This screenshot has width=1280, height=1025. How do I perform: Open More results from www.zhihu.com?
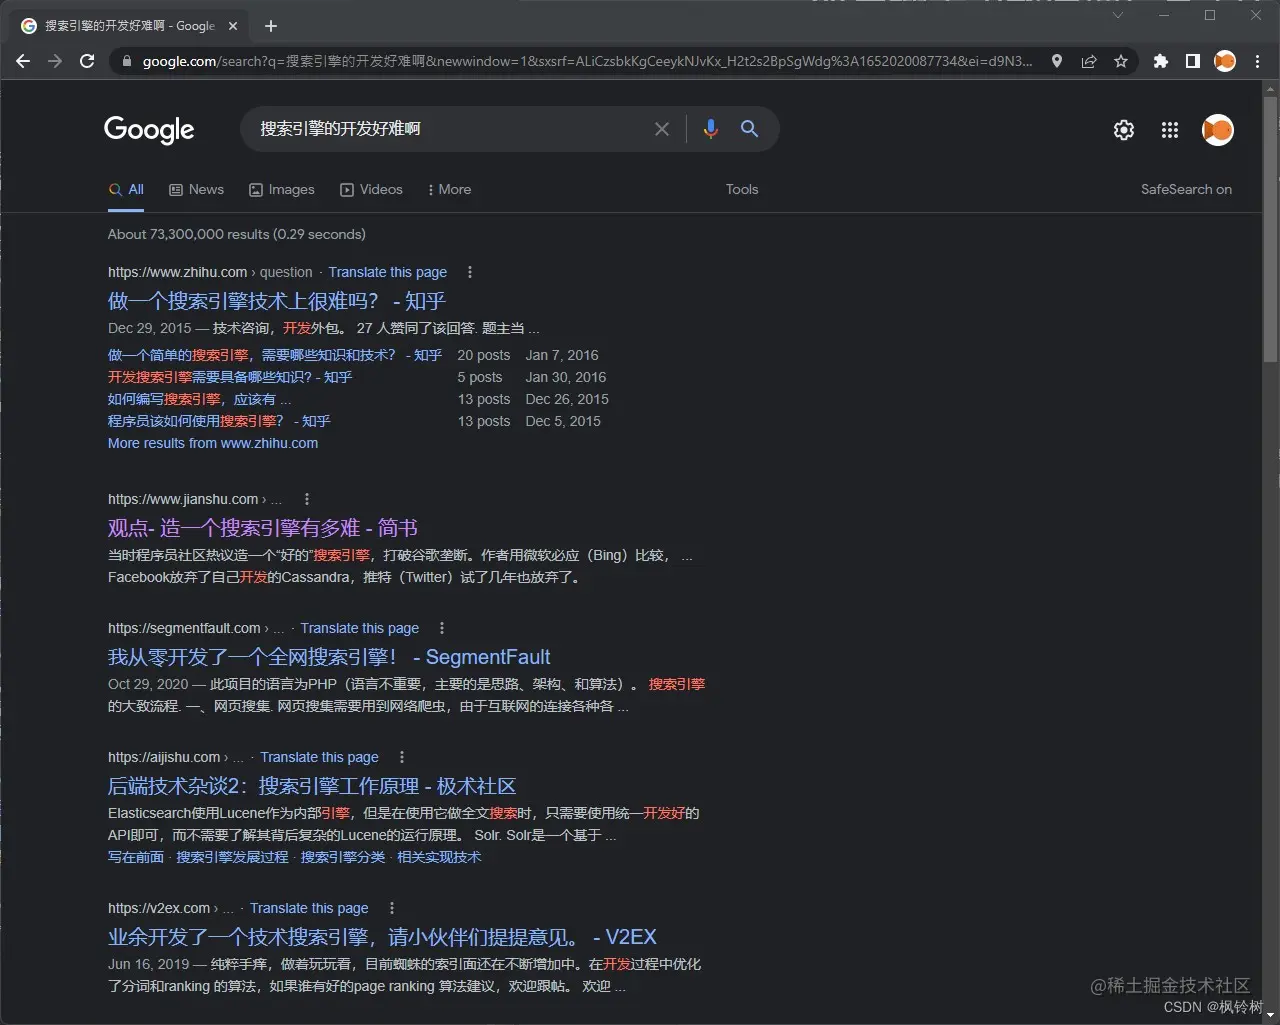(213, 443)
